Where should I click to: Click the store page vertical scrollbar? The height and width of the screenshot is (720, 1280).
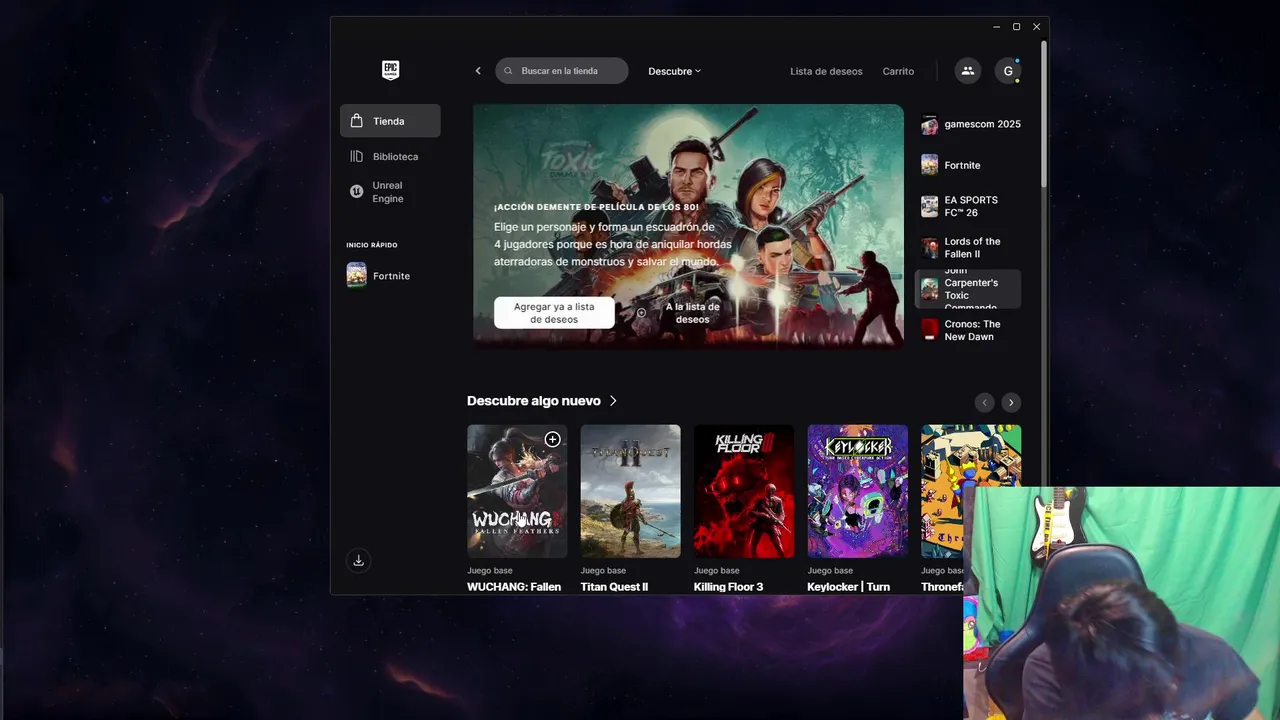coord(1044,112)
